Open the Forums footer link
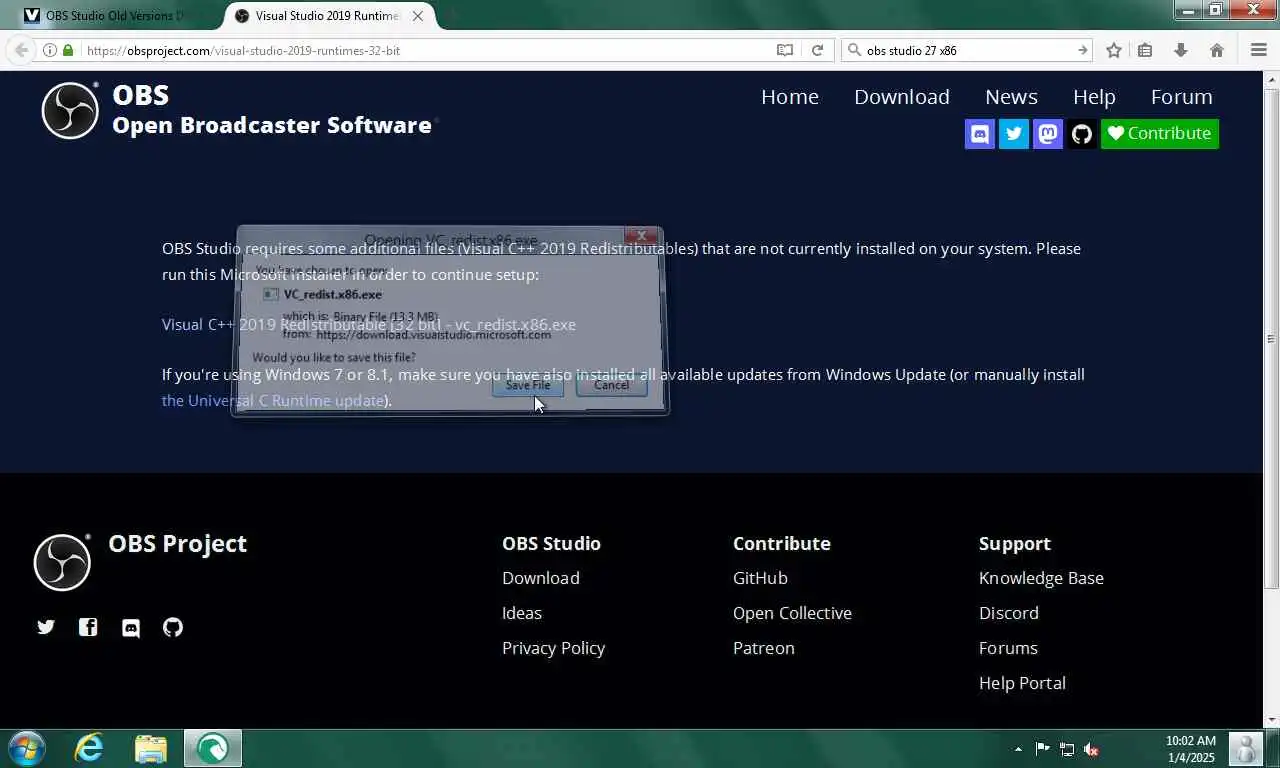 coord(1008,648)
